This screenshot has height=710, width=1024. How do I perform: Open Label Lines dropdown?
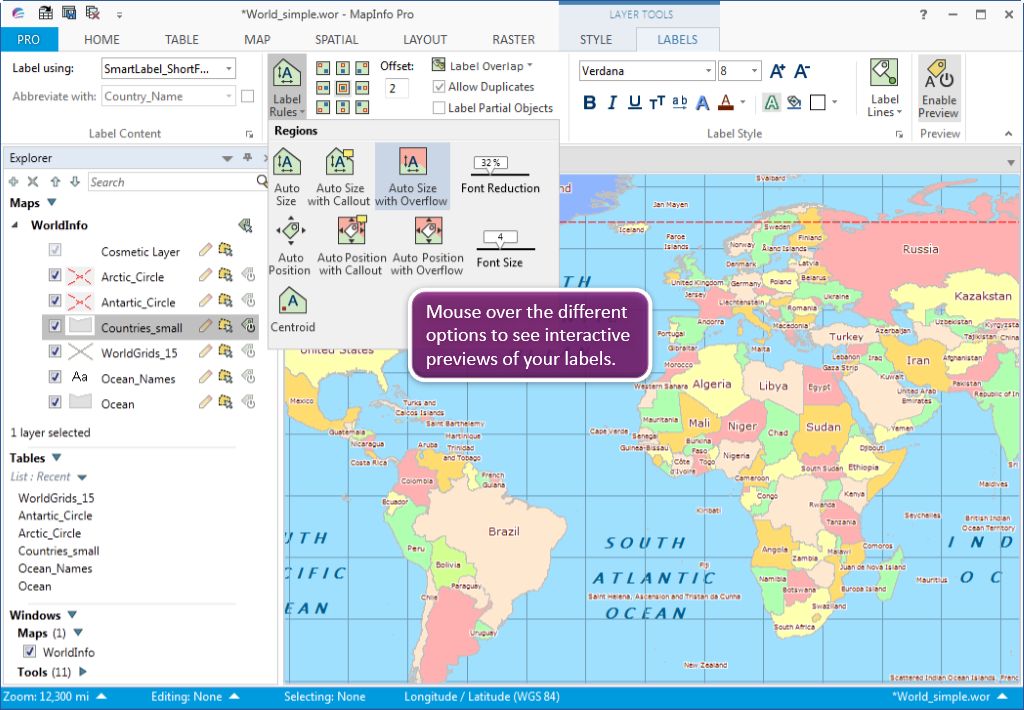(x=884, y=88)
